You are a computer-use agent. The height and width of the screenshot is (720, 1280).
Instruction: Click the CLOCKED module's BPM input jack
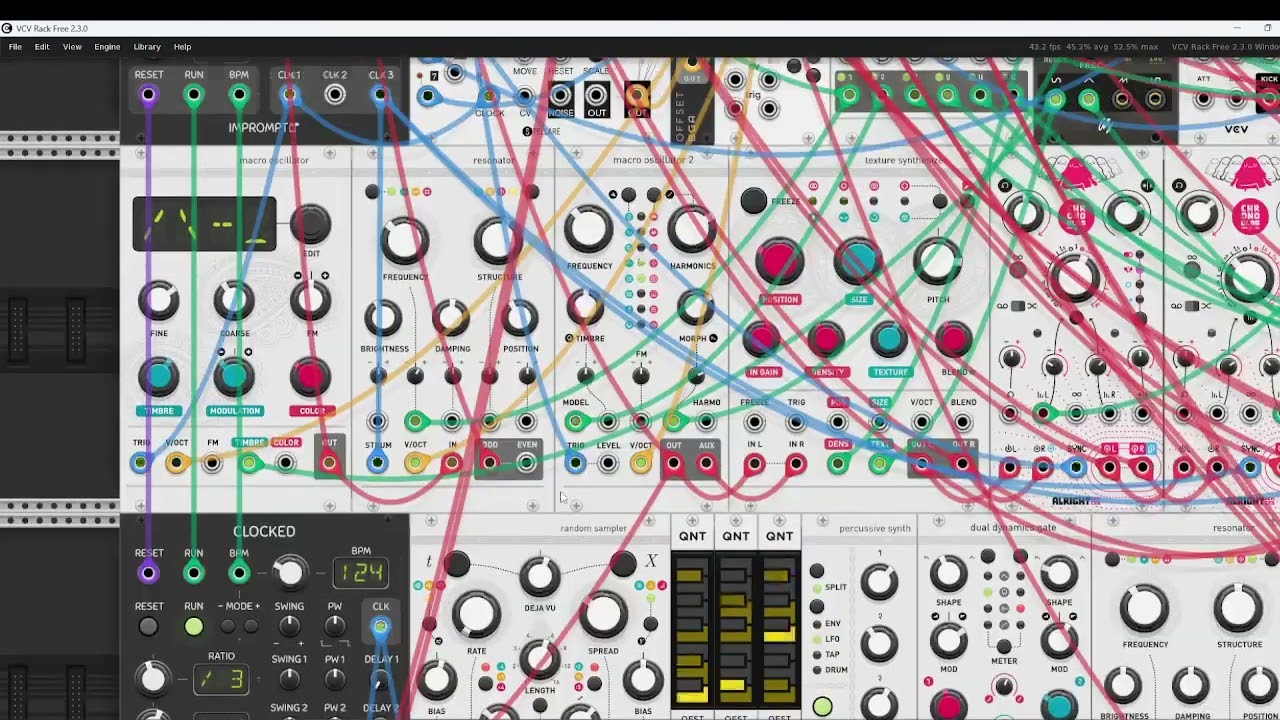(x=238, y=573)
